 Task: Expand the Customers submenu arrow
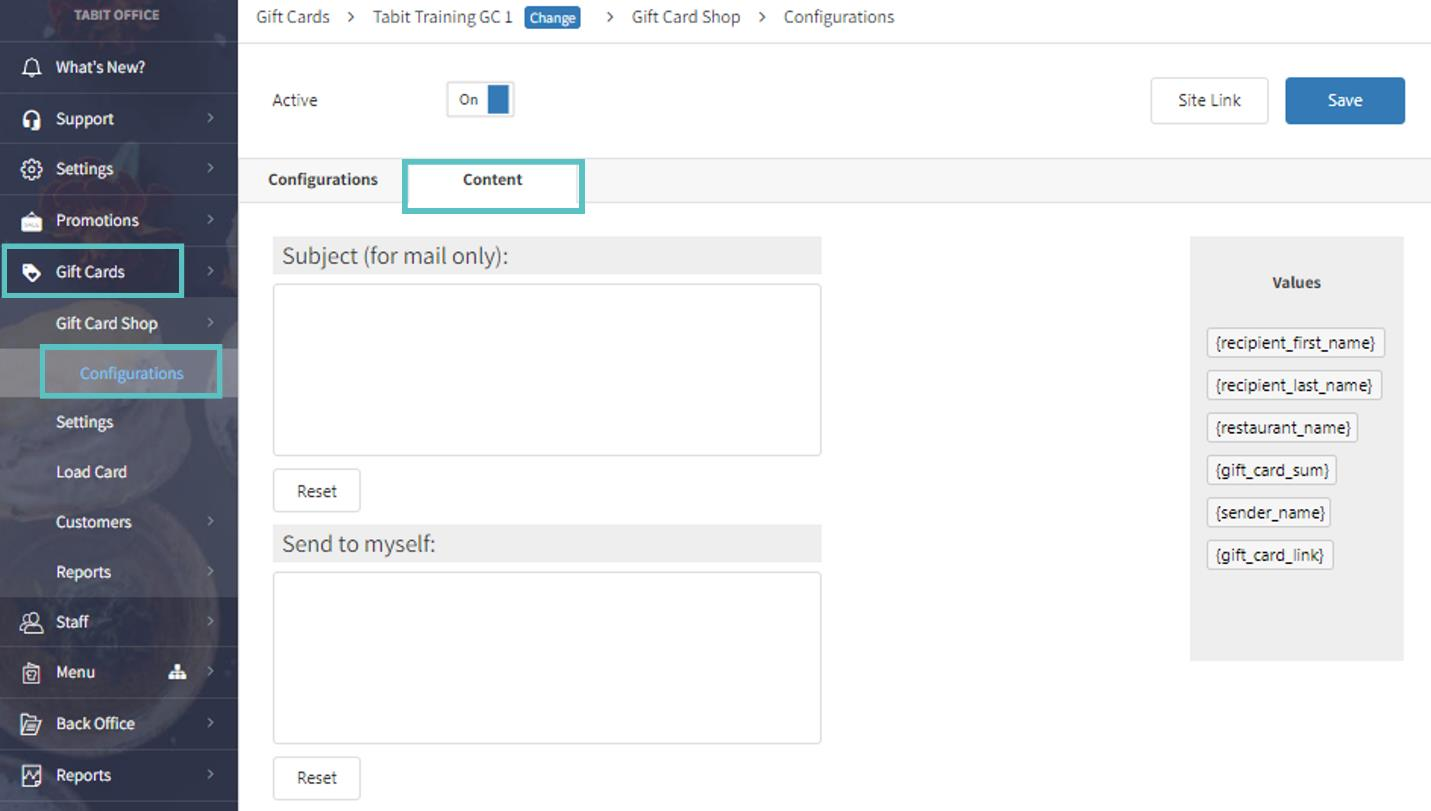(x=210, y=521)
